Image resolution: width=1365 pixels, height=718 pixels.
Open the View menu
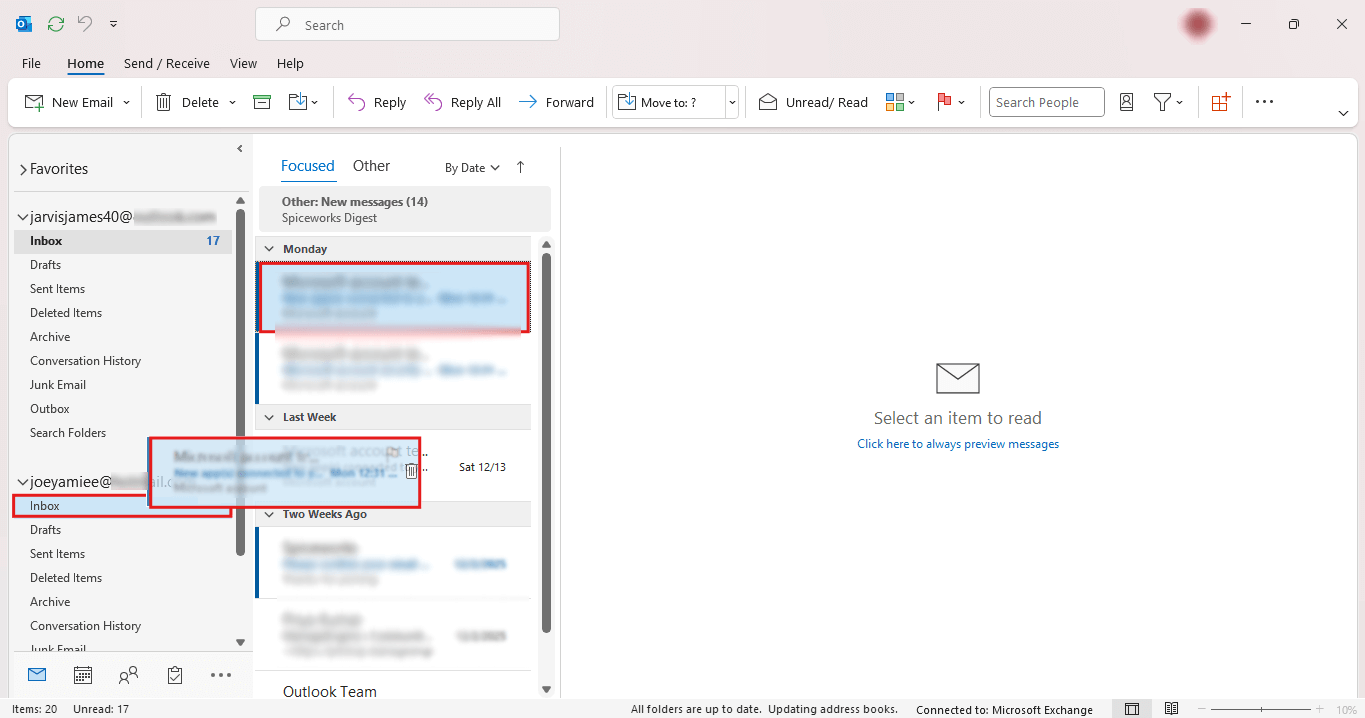243,63
